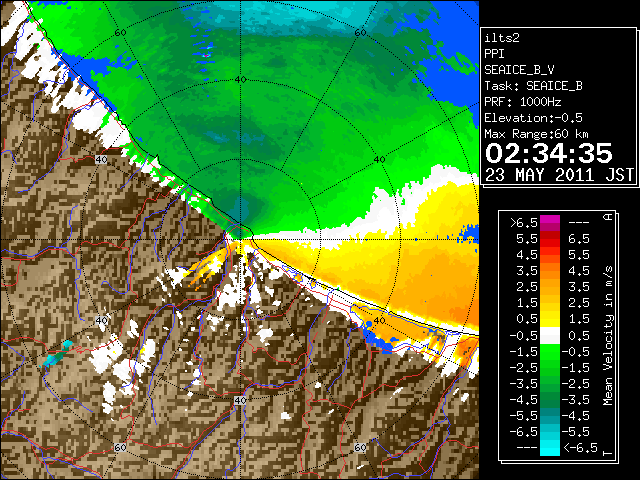The image size is (640, 480).
Task: Click the '60' ring label in the lower-left land
Action: click(120, 447)
